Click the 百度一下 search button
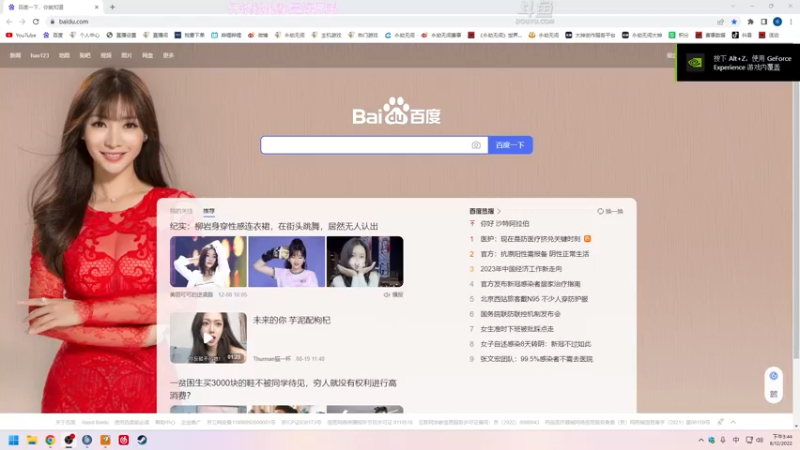800x450 pixels. coord(510,145)
